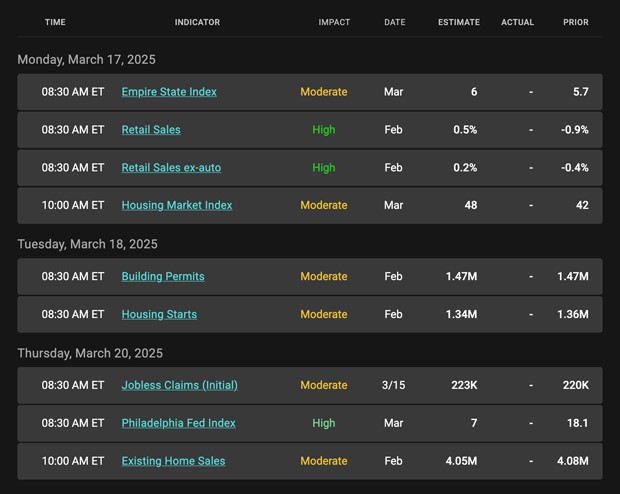Screen dimensions: 620x494
Task: Open the Building Permits link
Action: 163,276
